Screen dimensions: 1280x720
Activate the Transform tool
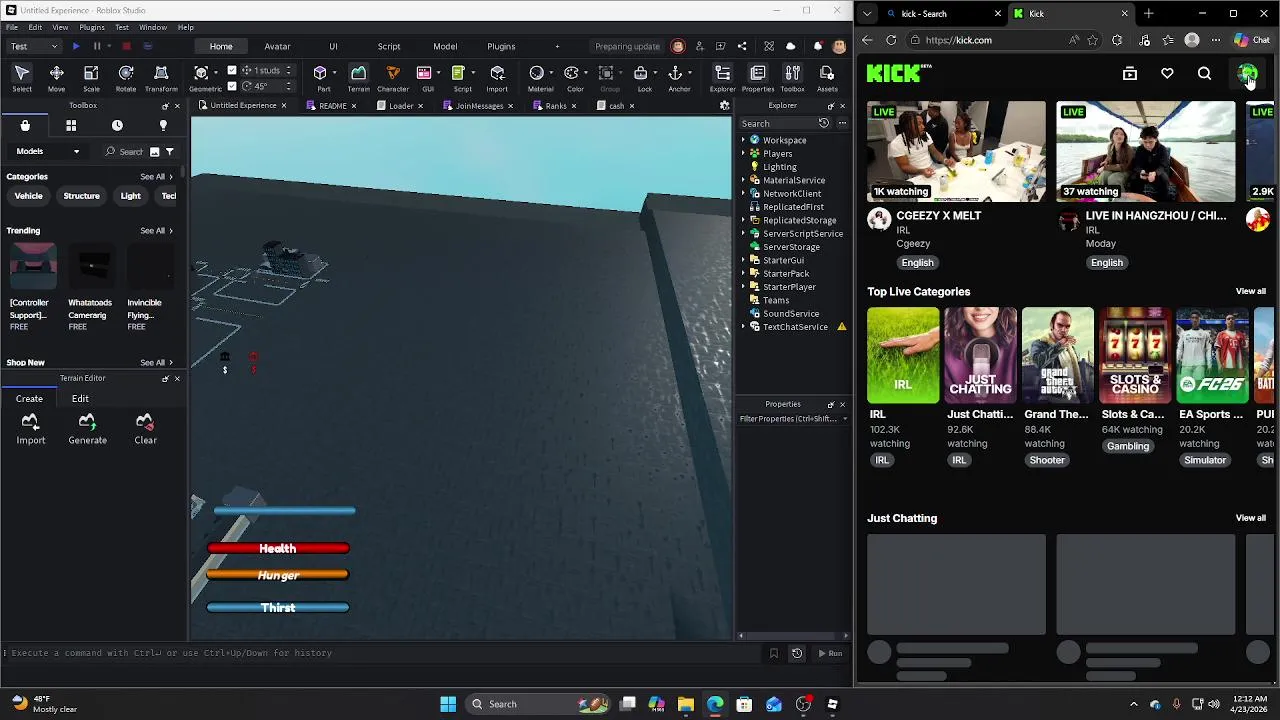pos(161,77)
